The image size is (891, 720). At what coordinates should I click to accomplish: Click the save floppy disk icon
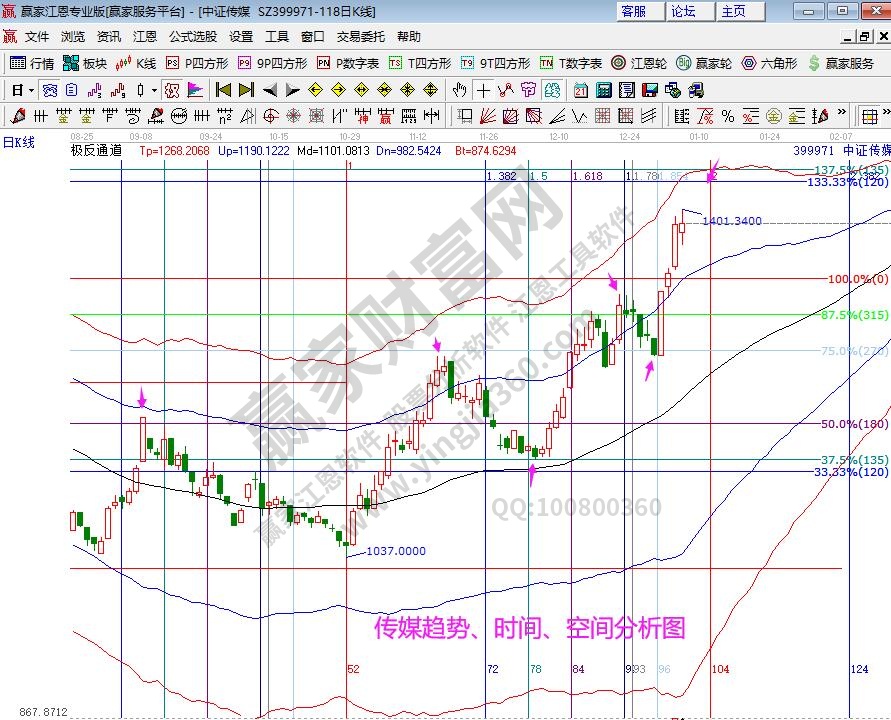point(651,89)
